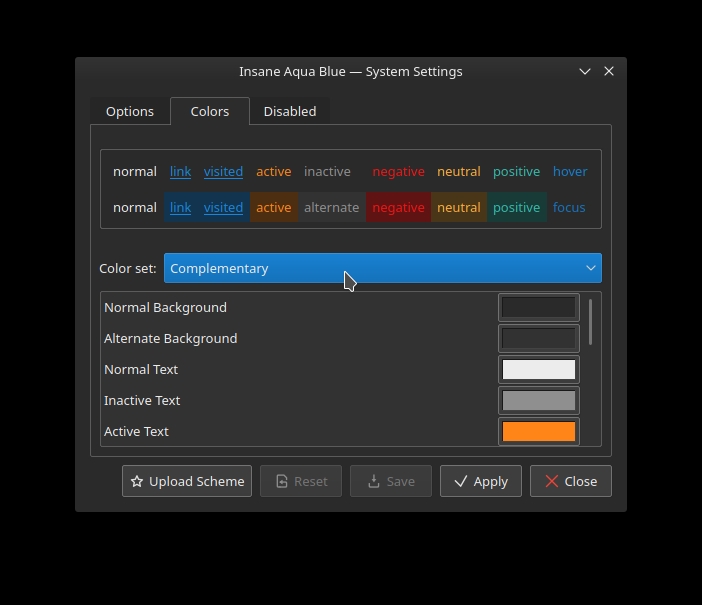Click highlighted 'visited' in second preview row

click(223, 207)
